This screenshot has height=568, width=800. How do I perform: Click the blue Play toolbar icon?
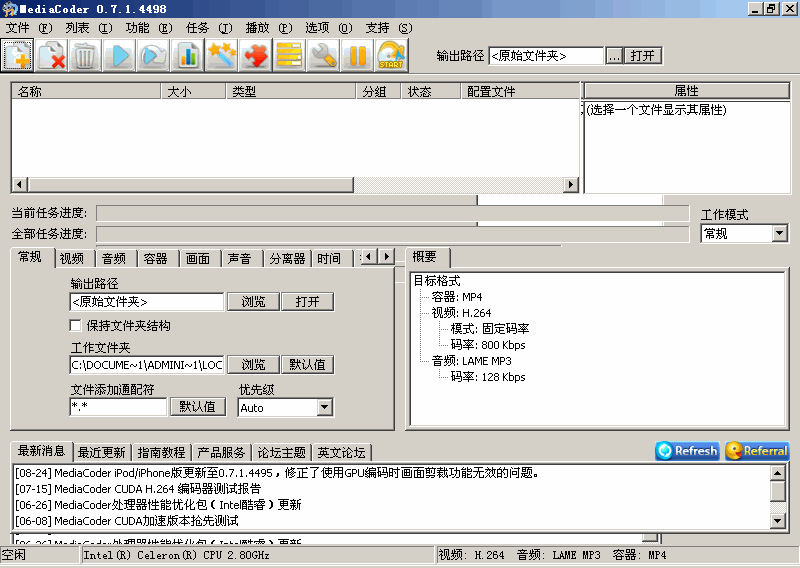(119, 55)
